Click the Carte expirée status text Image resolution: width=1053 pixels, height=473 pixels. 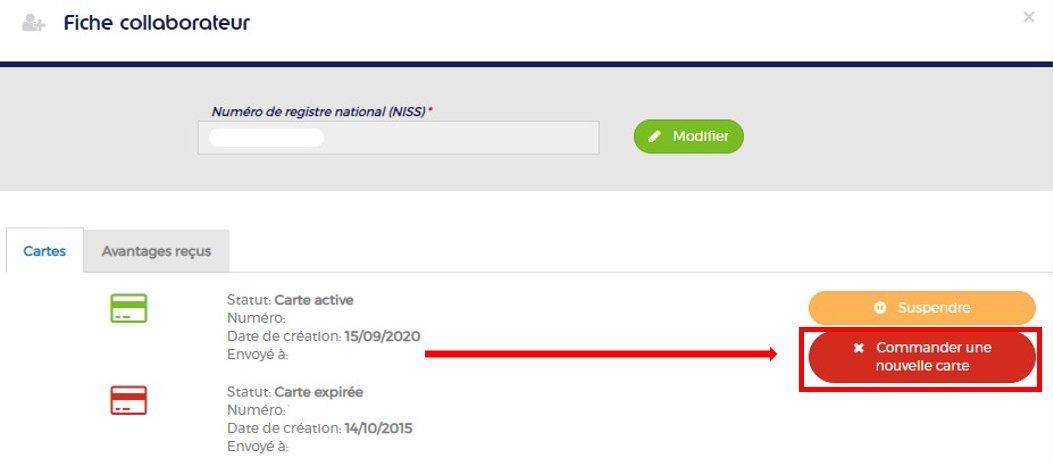(319, 392)
